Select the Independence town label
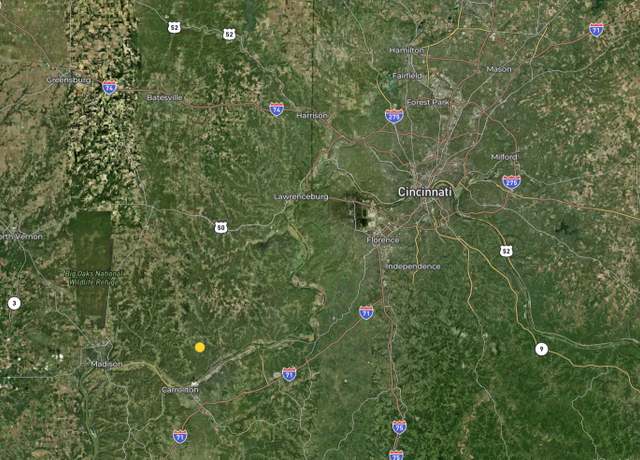This screenshot has width=640, height=460. 413,267
